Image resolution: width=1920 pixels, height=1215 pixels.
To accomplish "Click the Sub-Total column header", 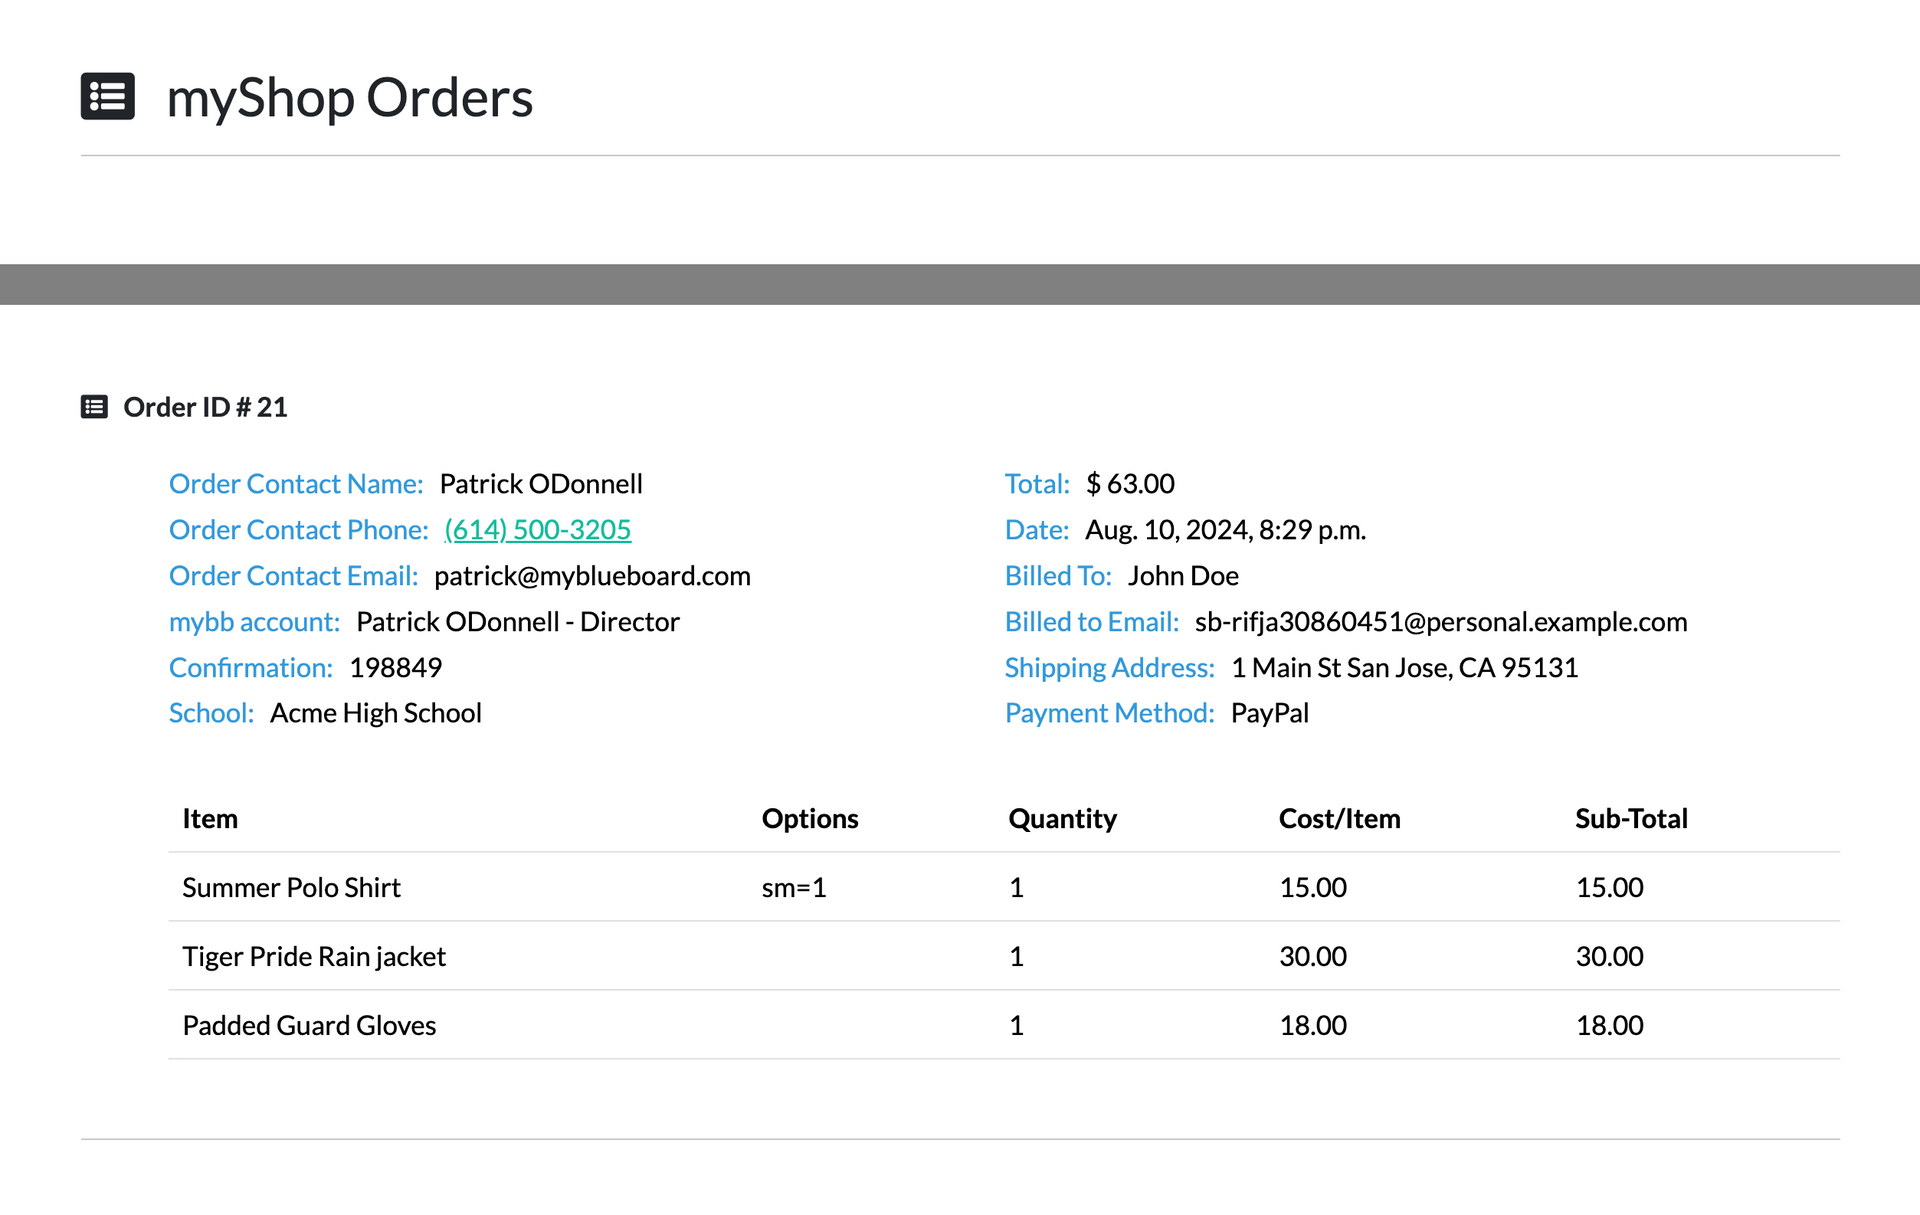I will 1631,819.
